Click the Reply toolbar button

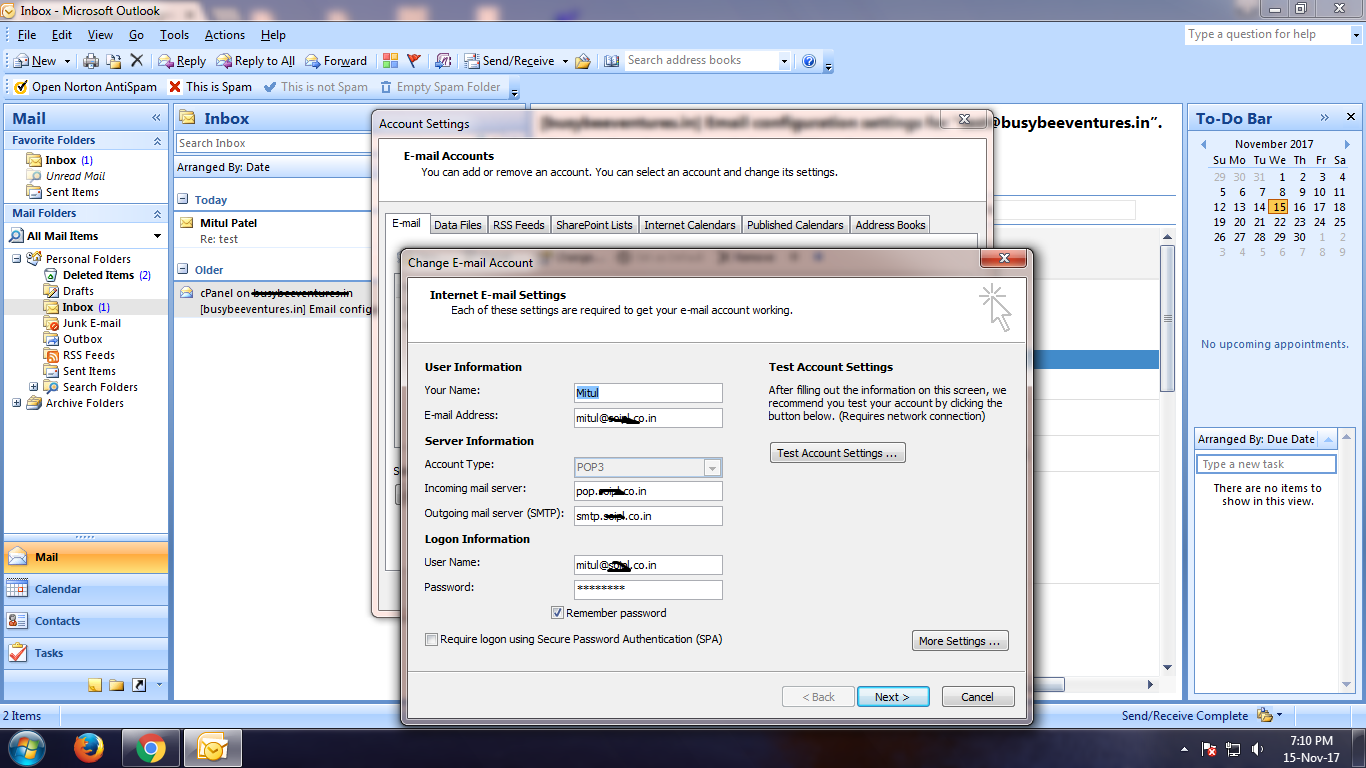click(x=182, y=61)
